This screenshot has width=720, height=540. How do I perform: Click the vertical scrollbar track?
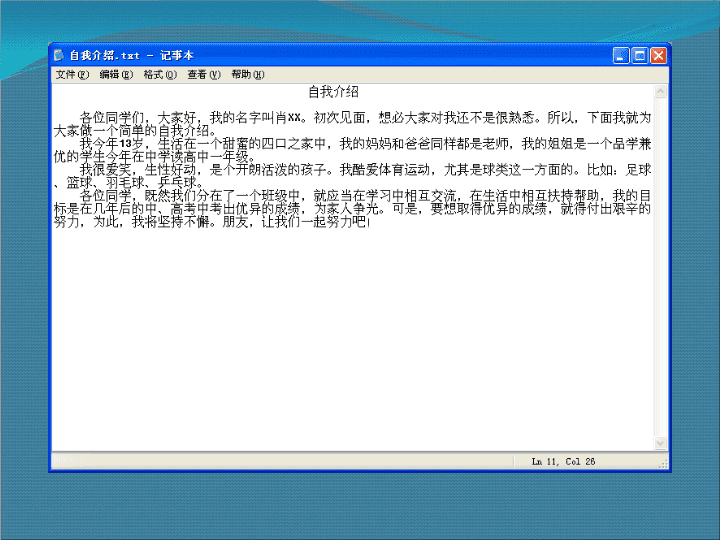660,267
